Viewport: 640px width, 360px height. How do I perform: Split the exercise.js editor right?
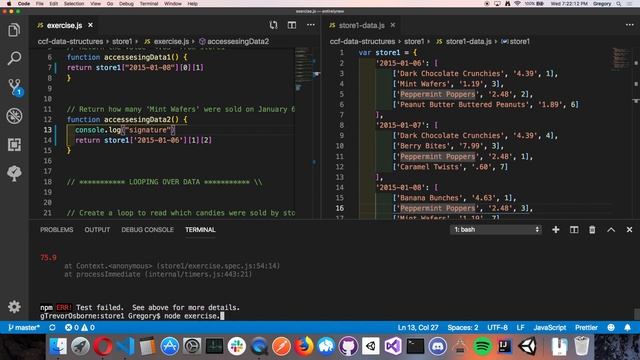[291, 25]
